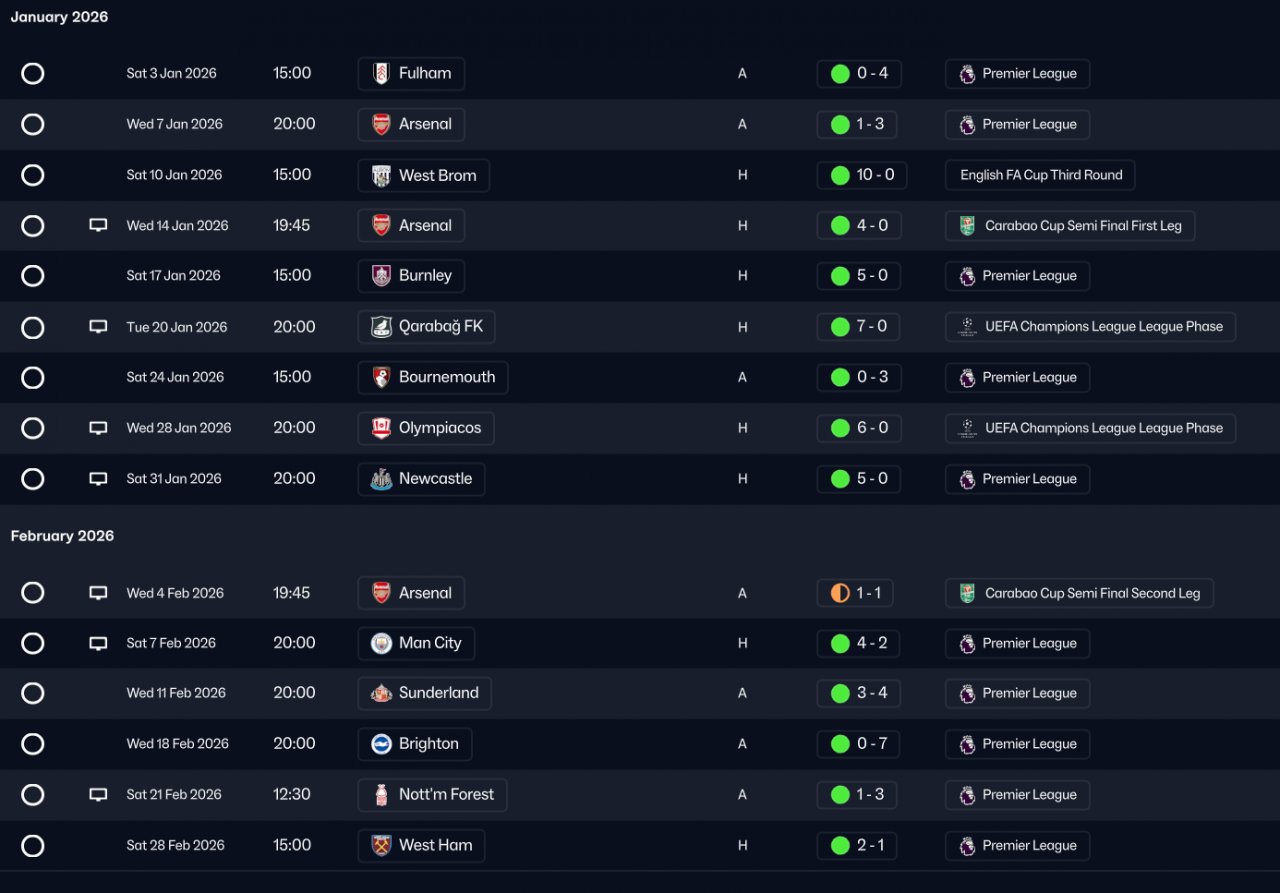Click the Champions League logo for Olympiacos match
The height and width of the screenshot is (893, 1280).
pyautogui.click(x=967, y=428)
